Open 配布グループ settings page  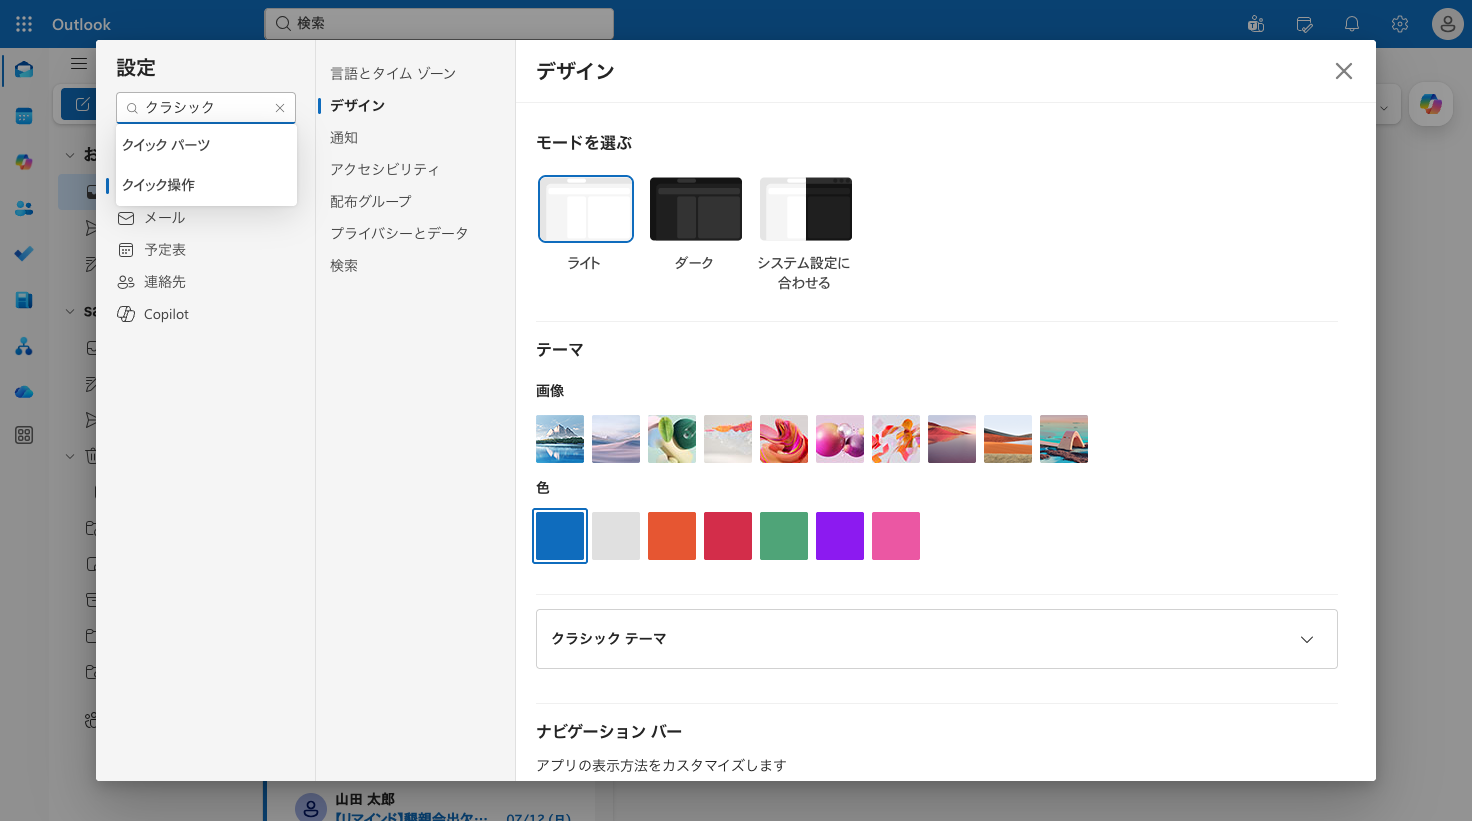371,201
